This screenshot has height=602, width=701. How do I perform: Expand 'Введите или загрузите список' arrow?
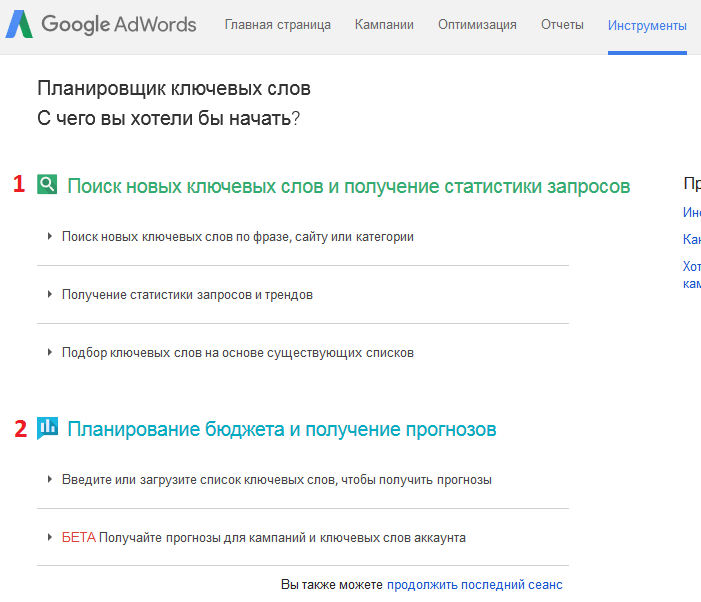[x=49, y=479]
